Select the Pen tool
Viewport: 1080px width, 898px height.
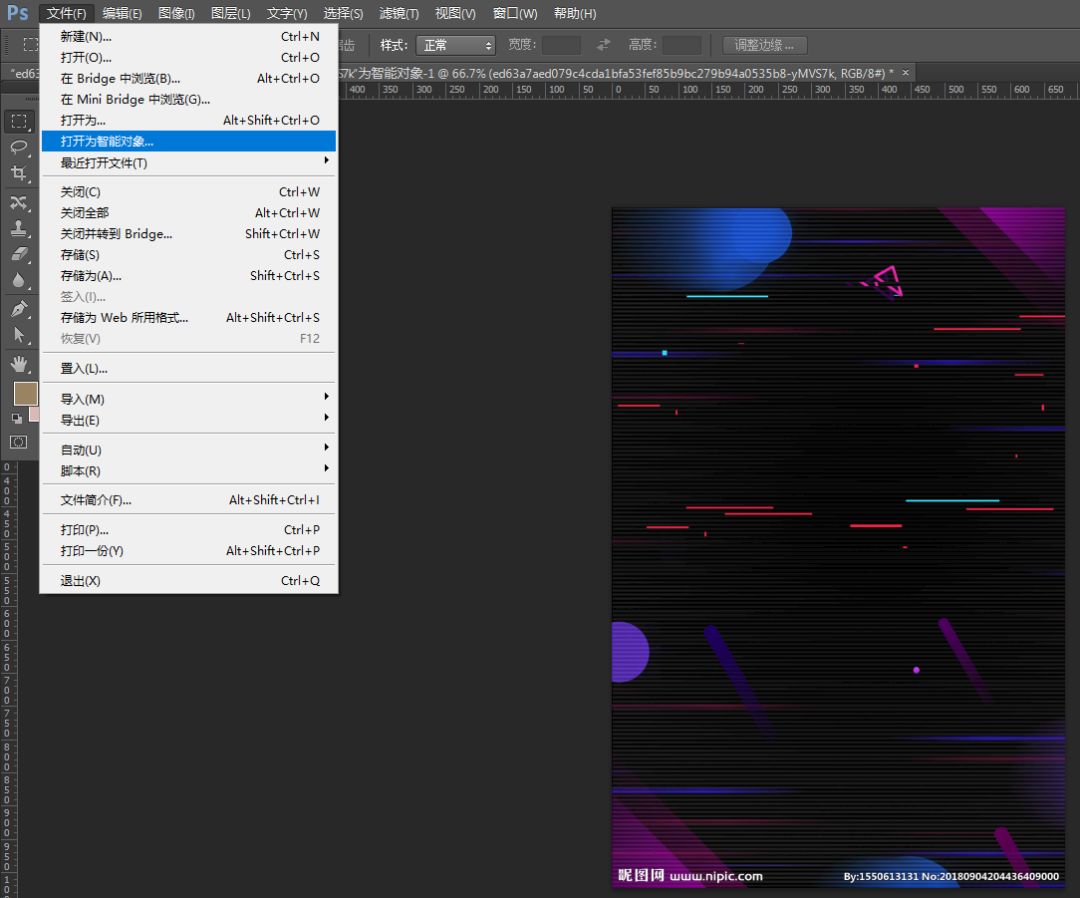point(19,309)
